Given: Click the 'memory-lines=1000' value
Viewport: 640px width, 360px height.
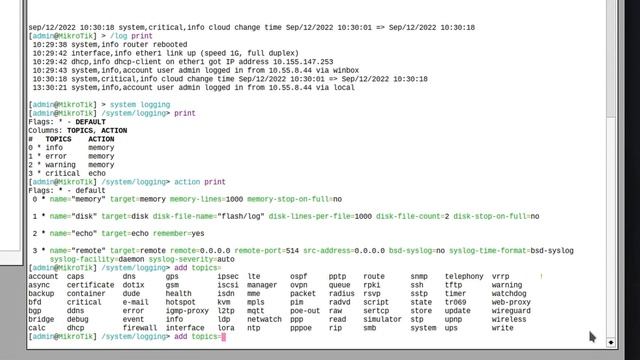Looking at the screenshot, I should point(206,199).
